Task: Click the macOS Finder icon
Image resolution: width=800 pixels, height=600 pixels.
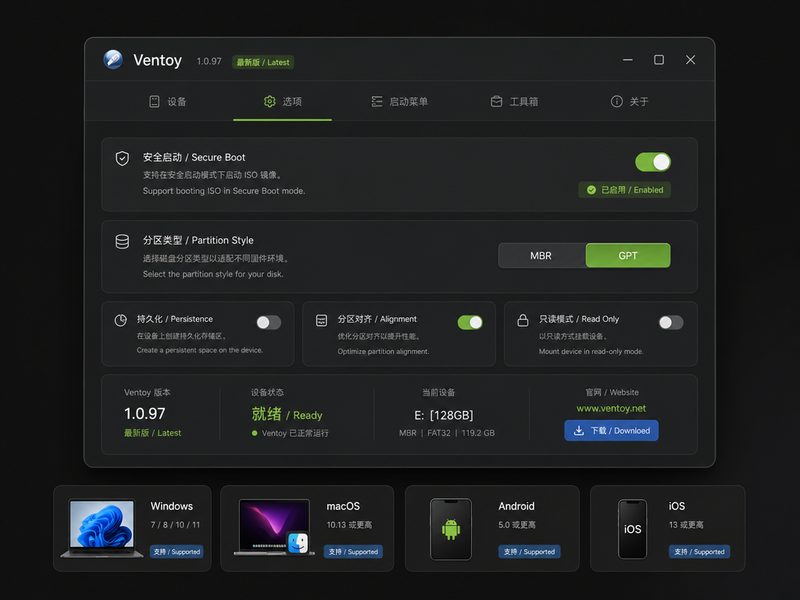Action: (x=298, y=543)
